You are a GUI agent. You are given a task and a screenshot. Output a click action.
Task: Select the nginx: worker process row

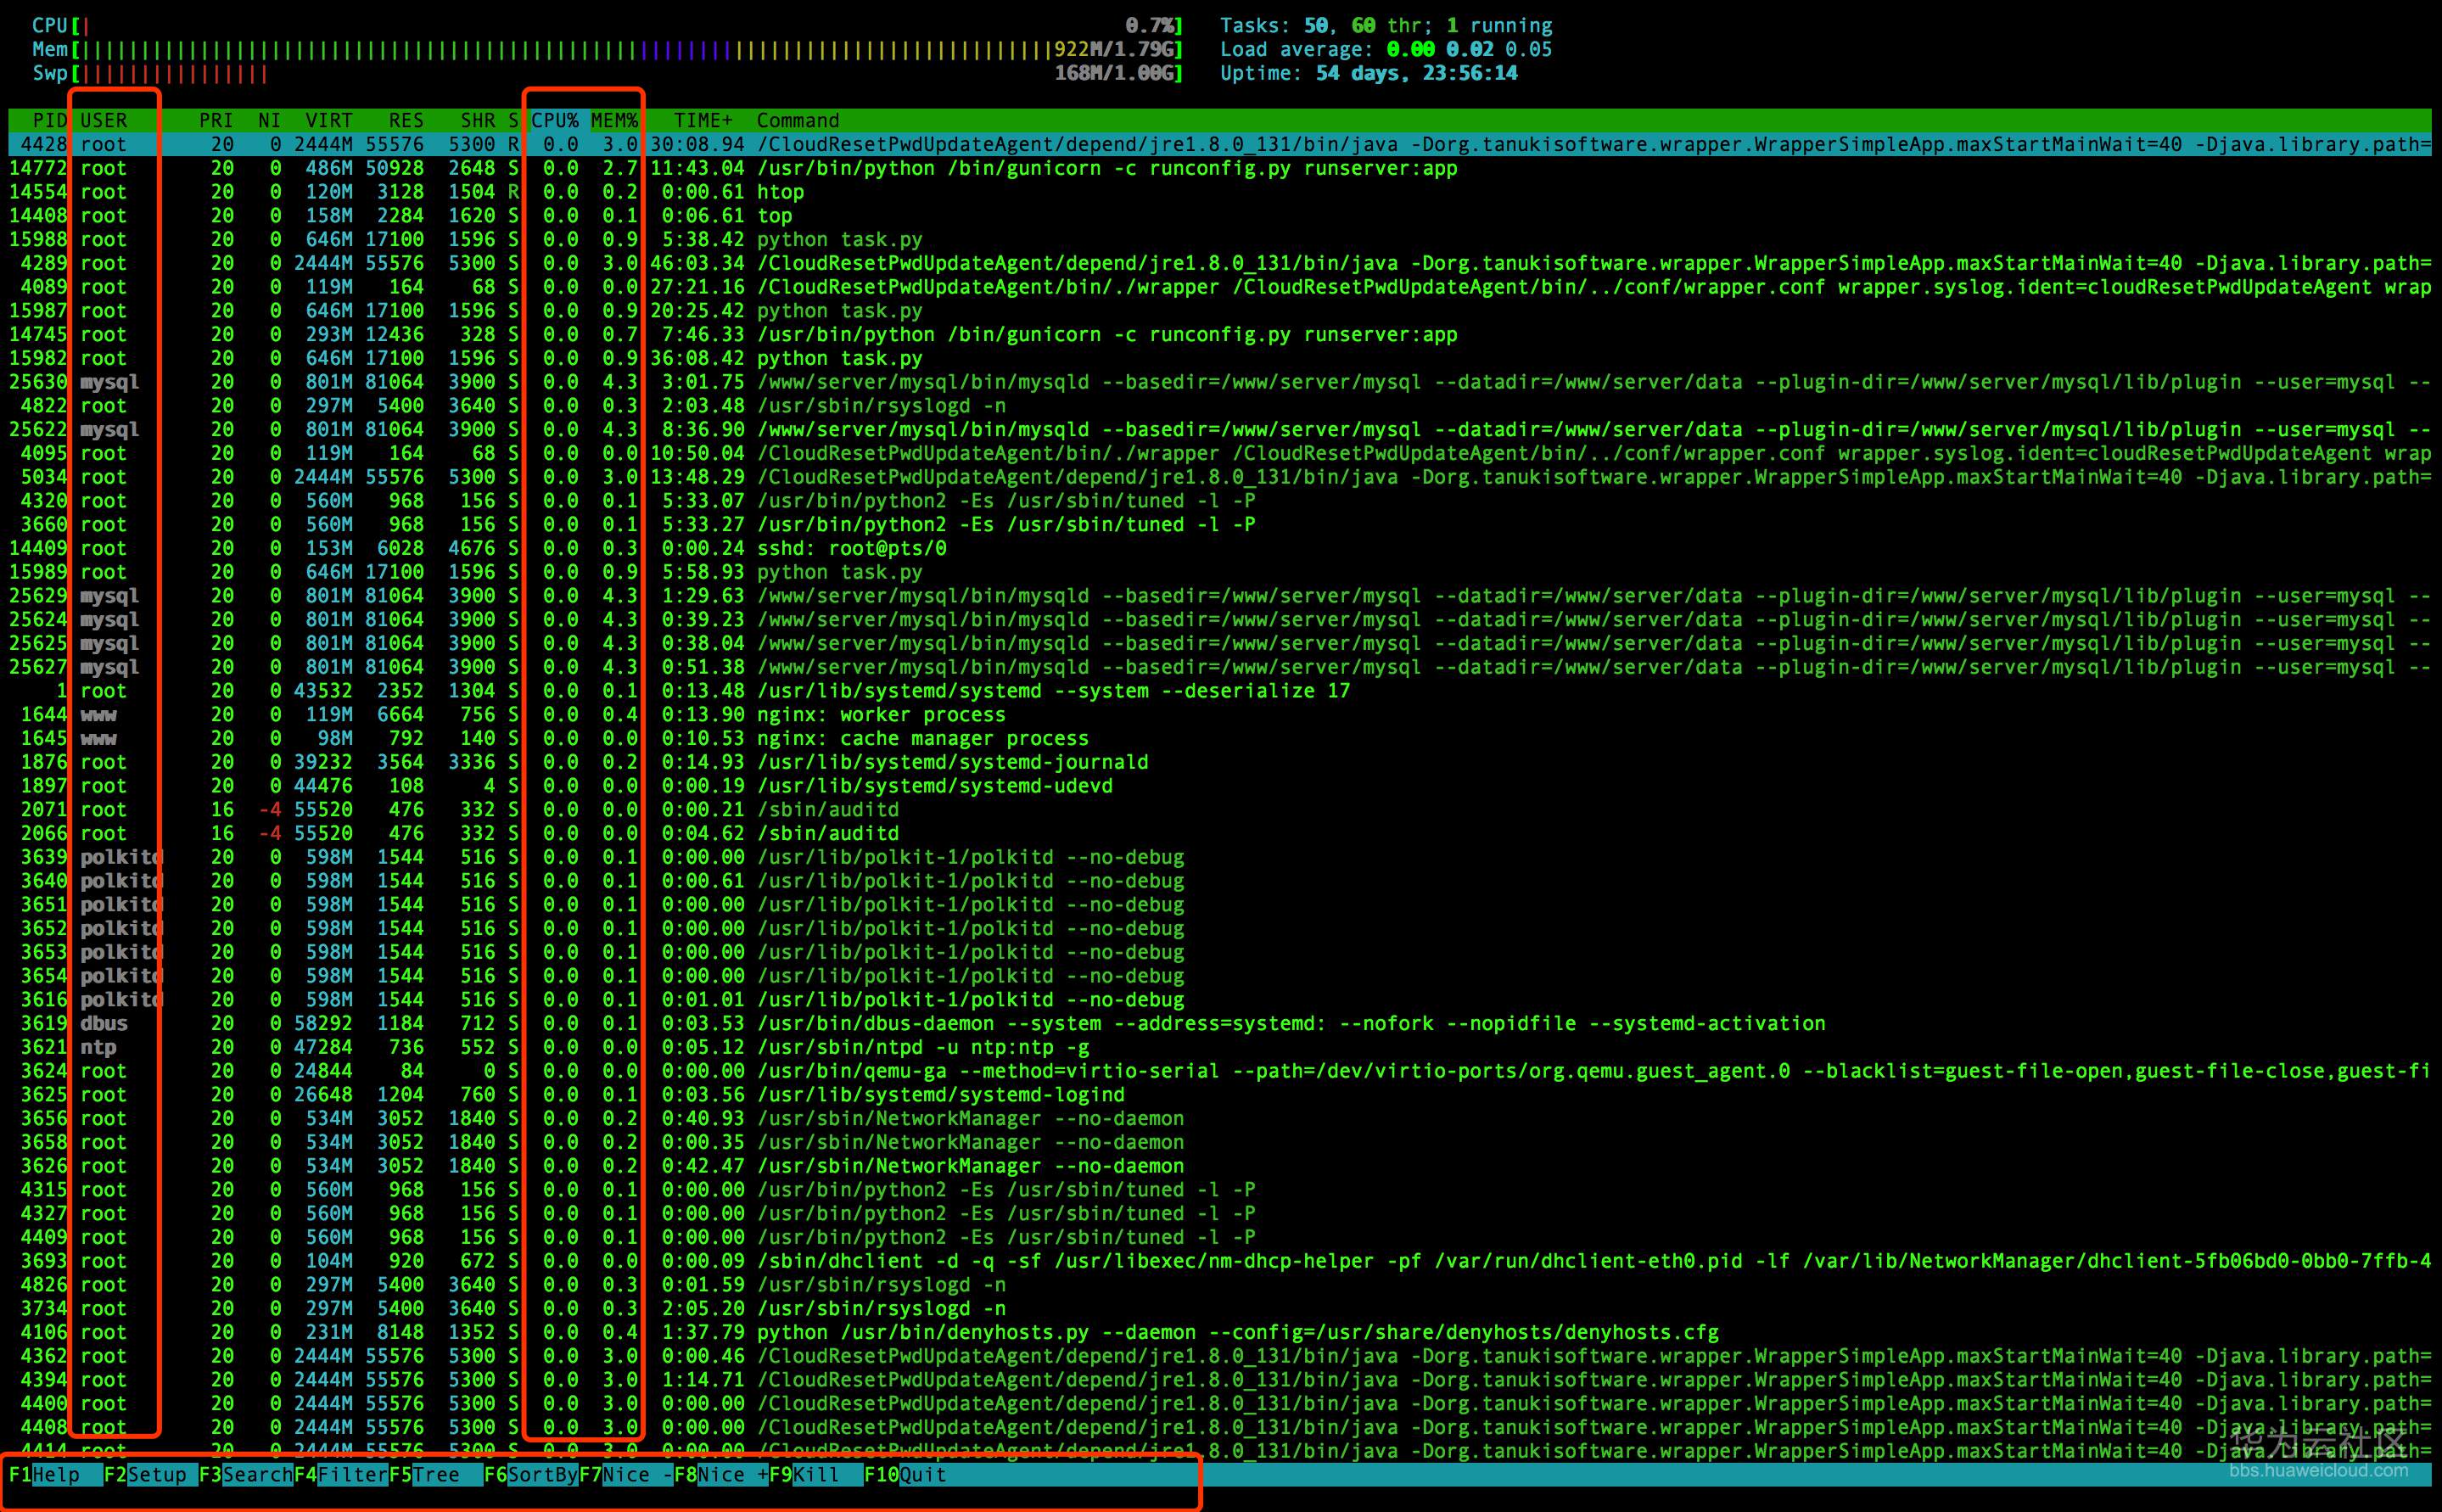880,715
